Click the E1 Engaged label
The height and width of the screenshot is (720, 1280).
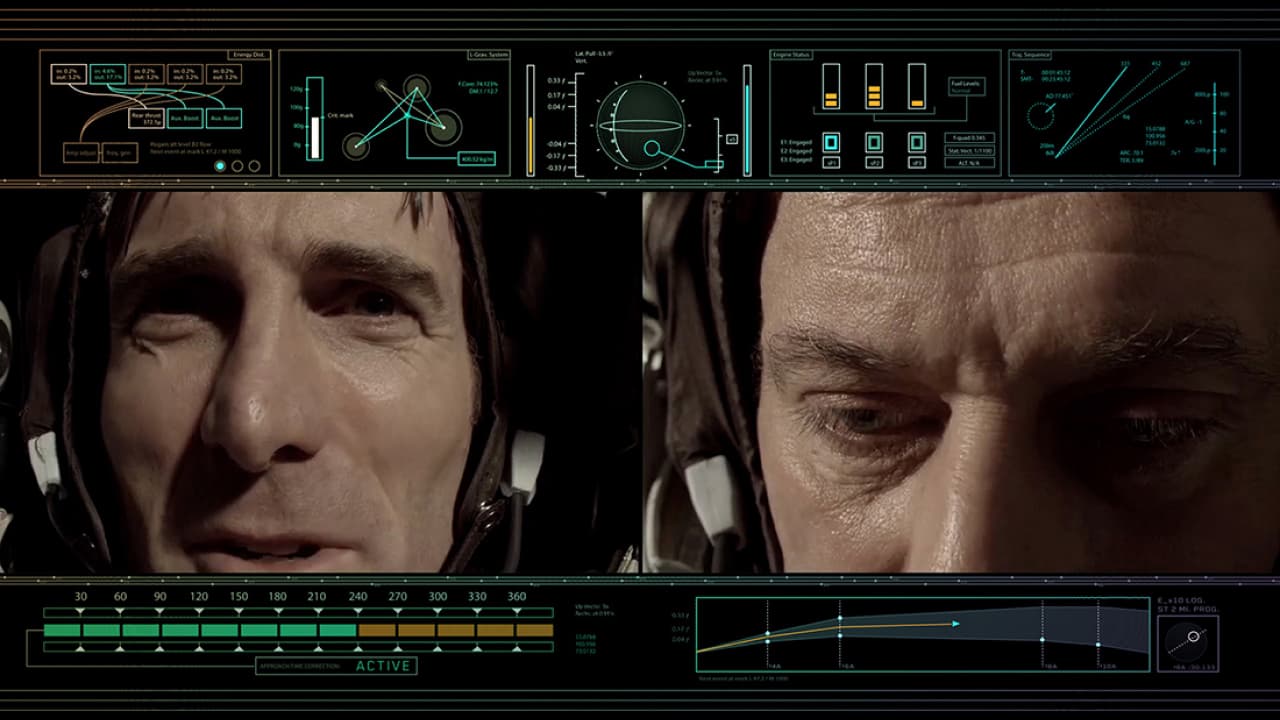(797, 142)
